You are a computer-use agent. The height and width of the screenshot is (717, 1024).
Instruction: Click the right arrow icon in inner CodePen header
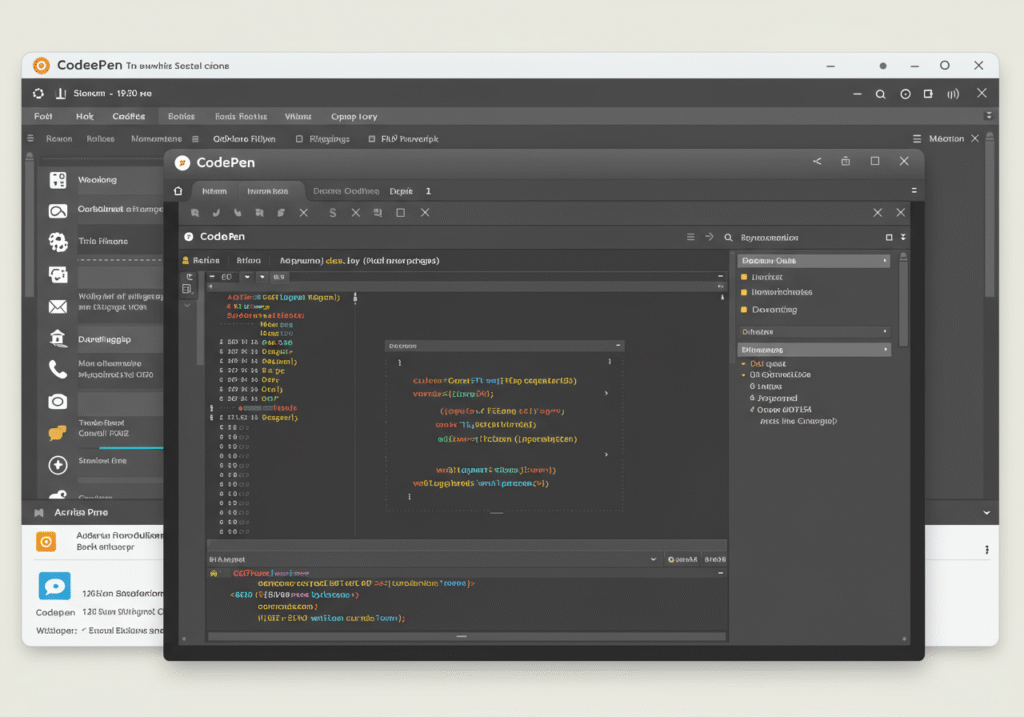click(x=709, y=237)
